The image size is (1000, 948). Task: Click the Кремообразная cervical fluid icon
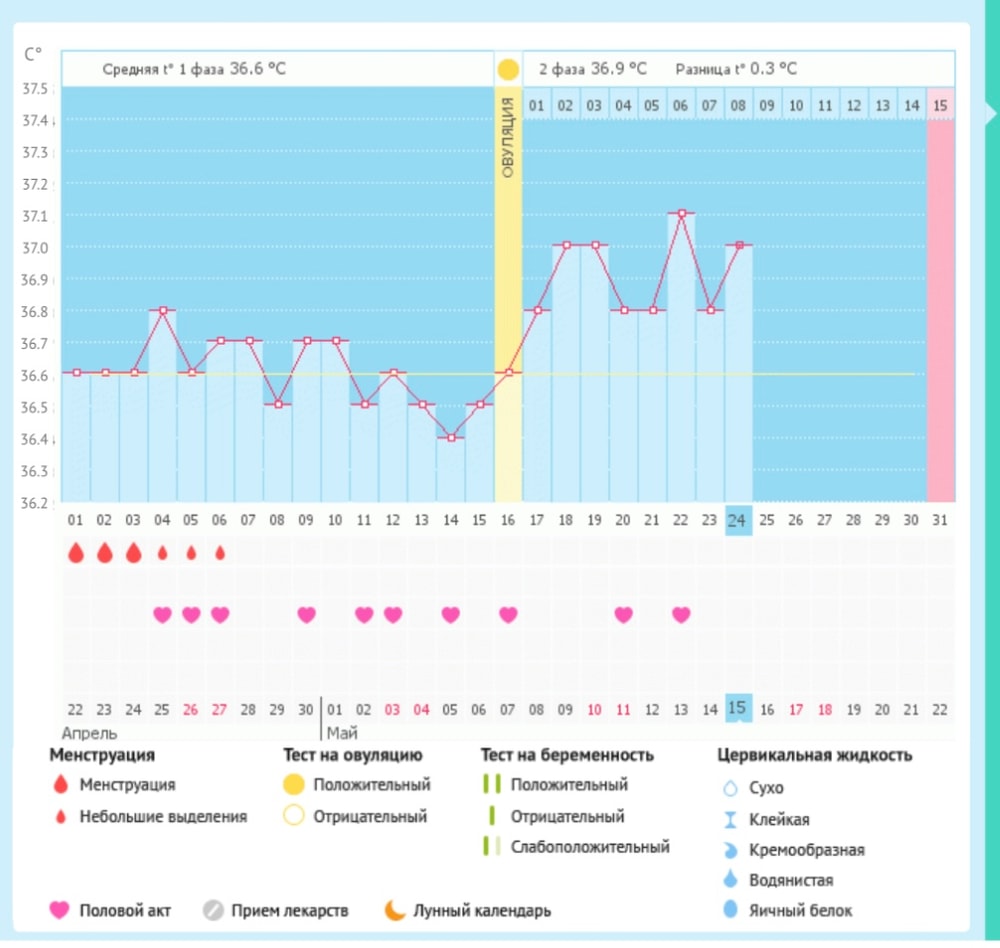click(x=730, y=850)
